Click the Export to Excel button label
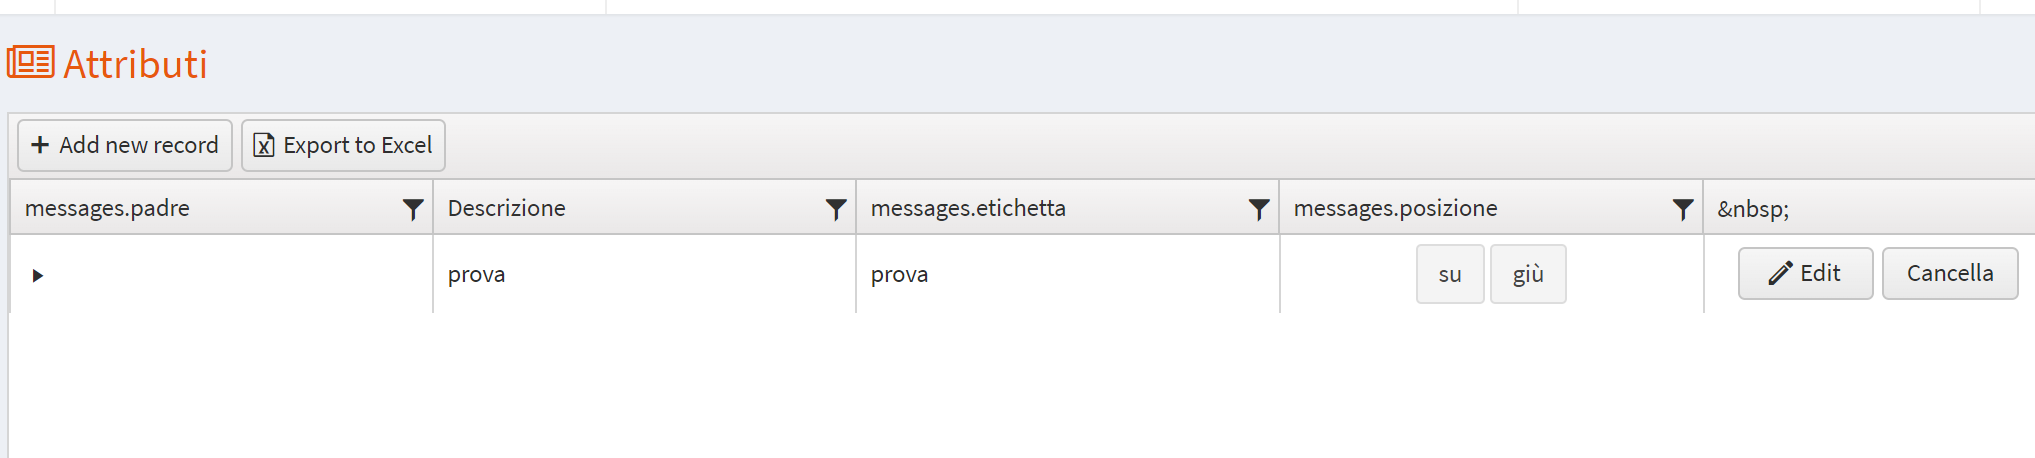This screenshot has height=458, width=2035. 357,145
